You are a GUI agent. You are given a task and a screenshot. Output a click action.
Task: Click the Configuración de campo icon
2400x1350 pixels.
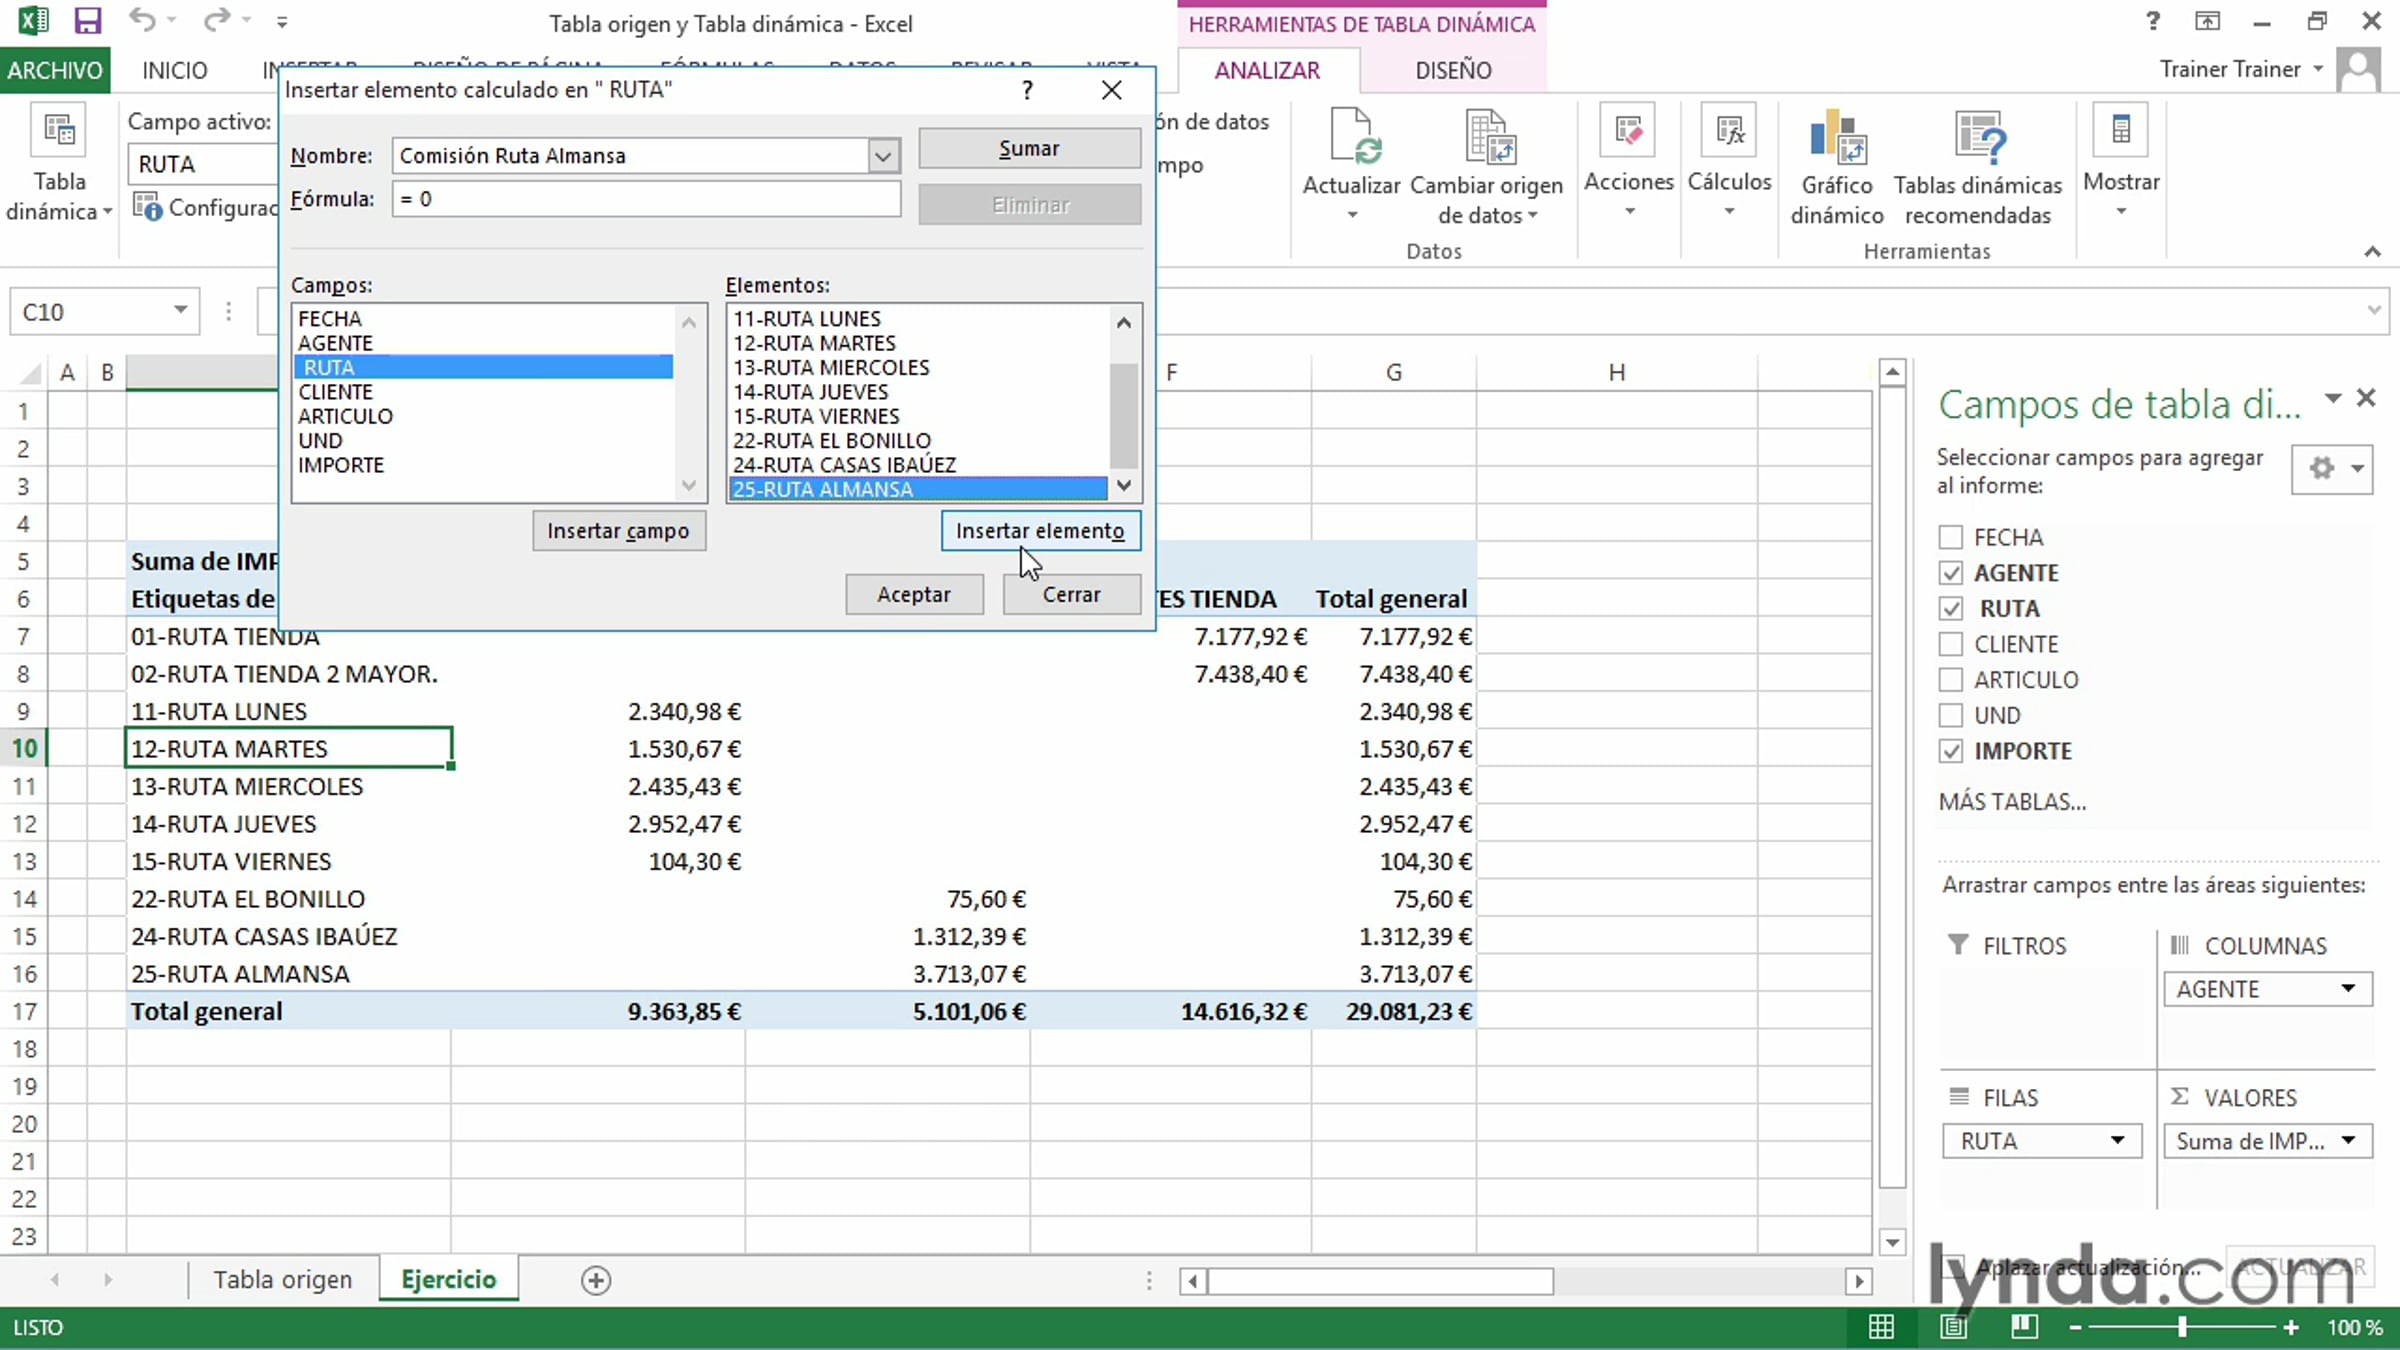tap(148, 208)
